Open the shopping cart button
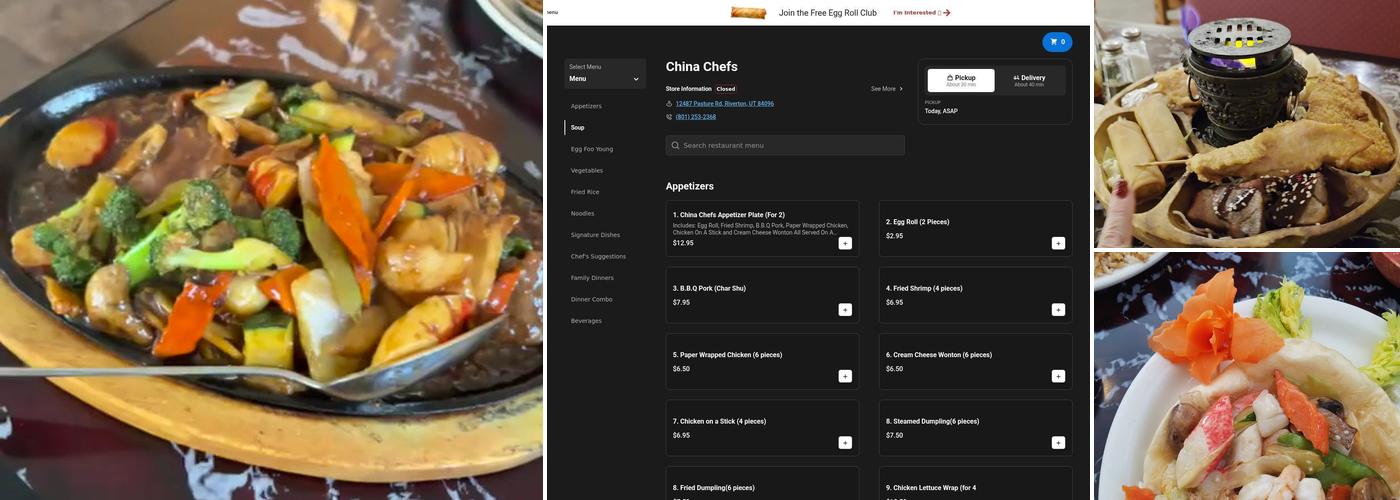Screen dimensions: 1400x500 pos(1057,42)
